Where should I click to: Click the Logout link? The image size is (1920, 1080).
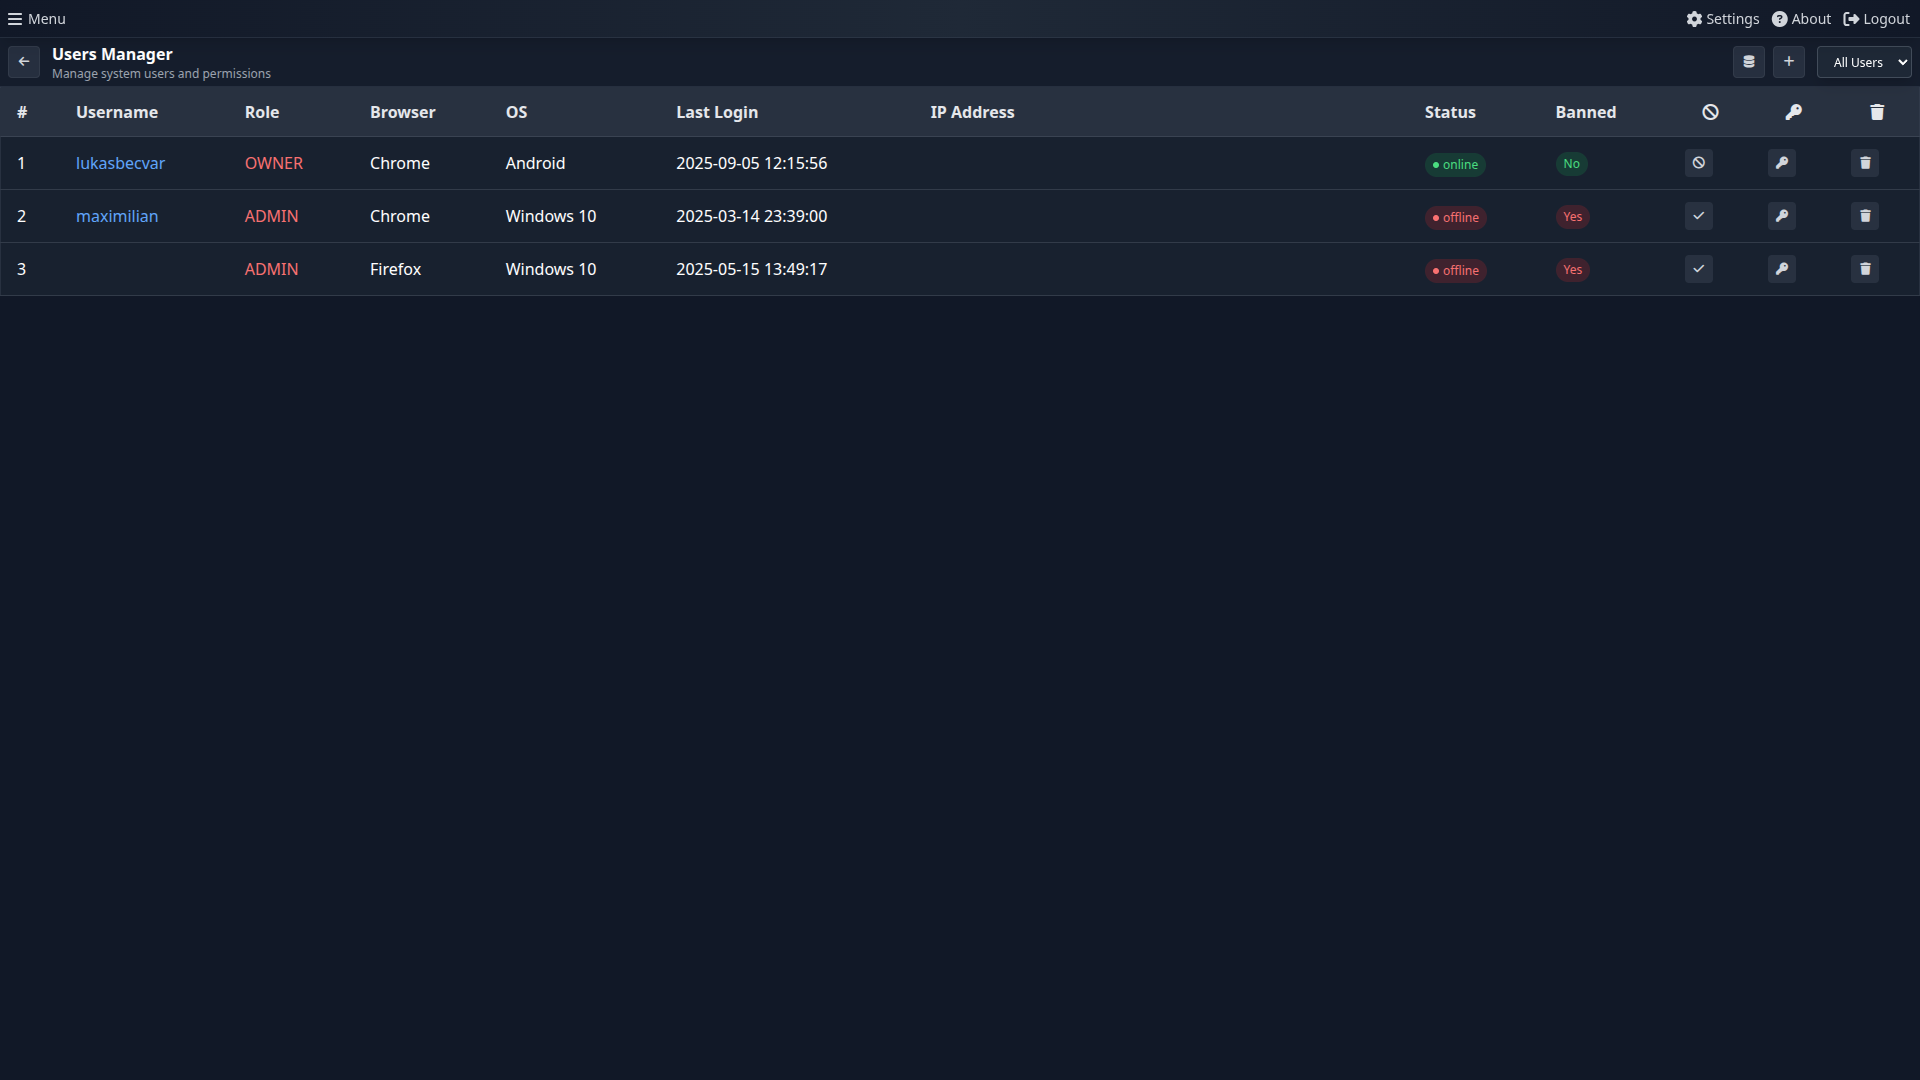(x=1876, y=19)
